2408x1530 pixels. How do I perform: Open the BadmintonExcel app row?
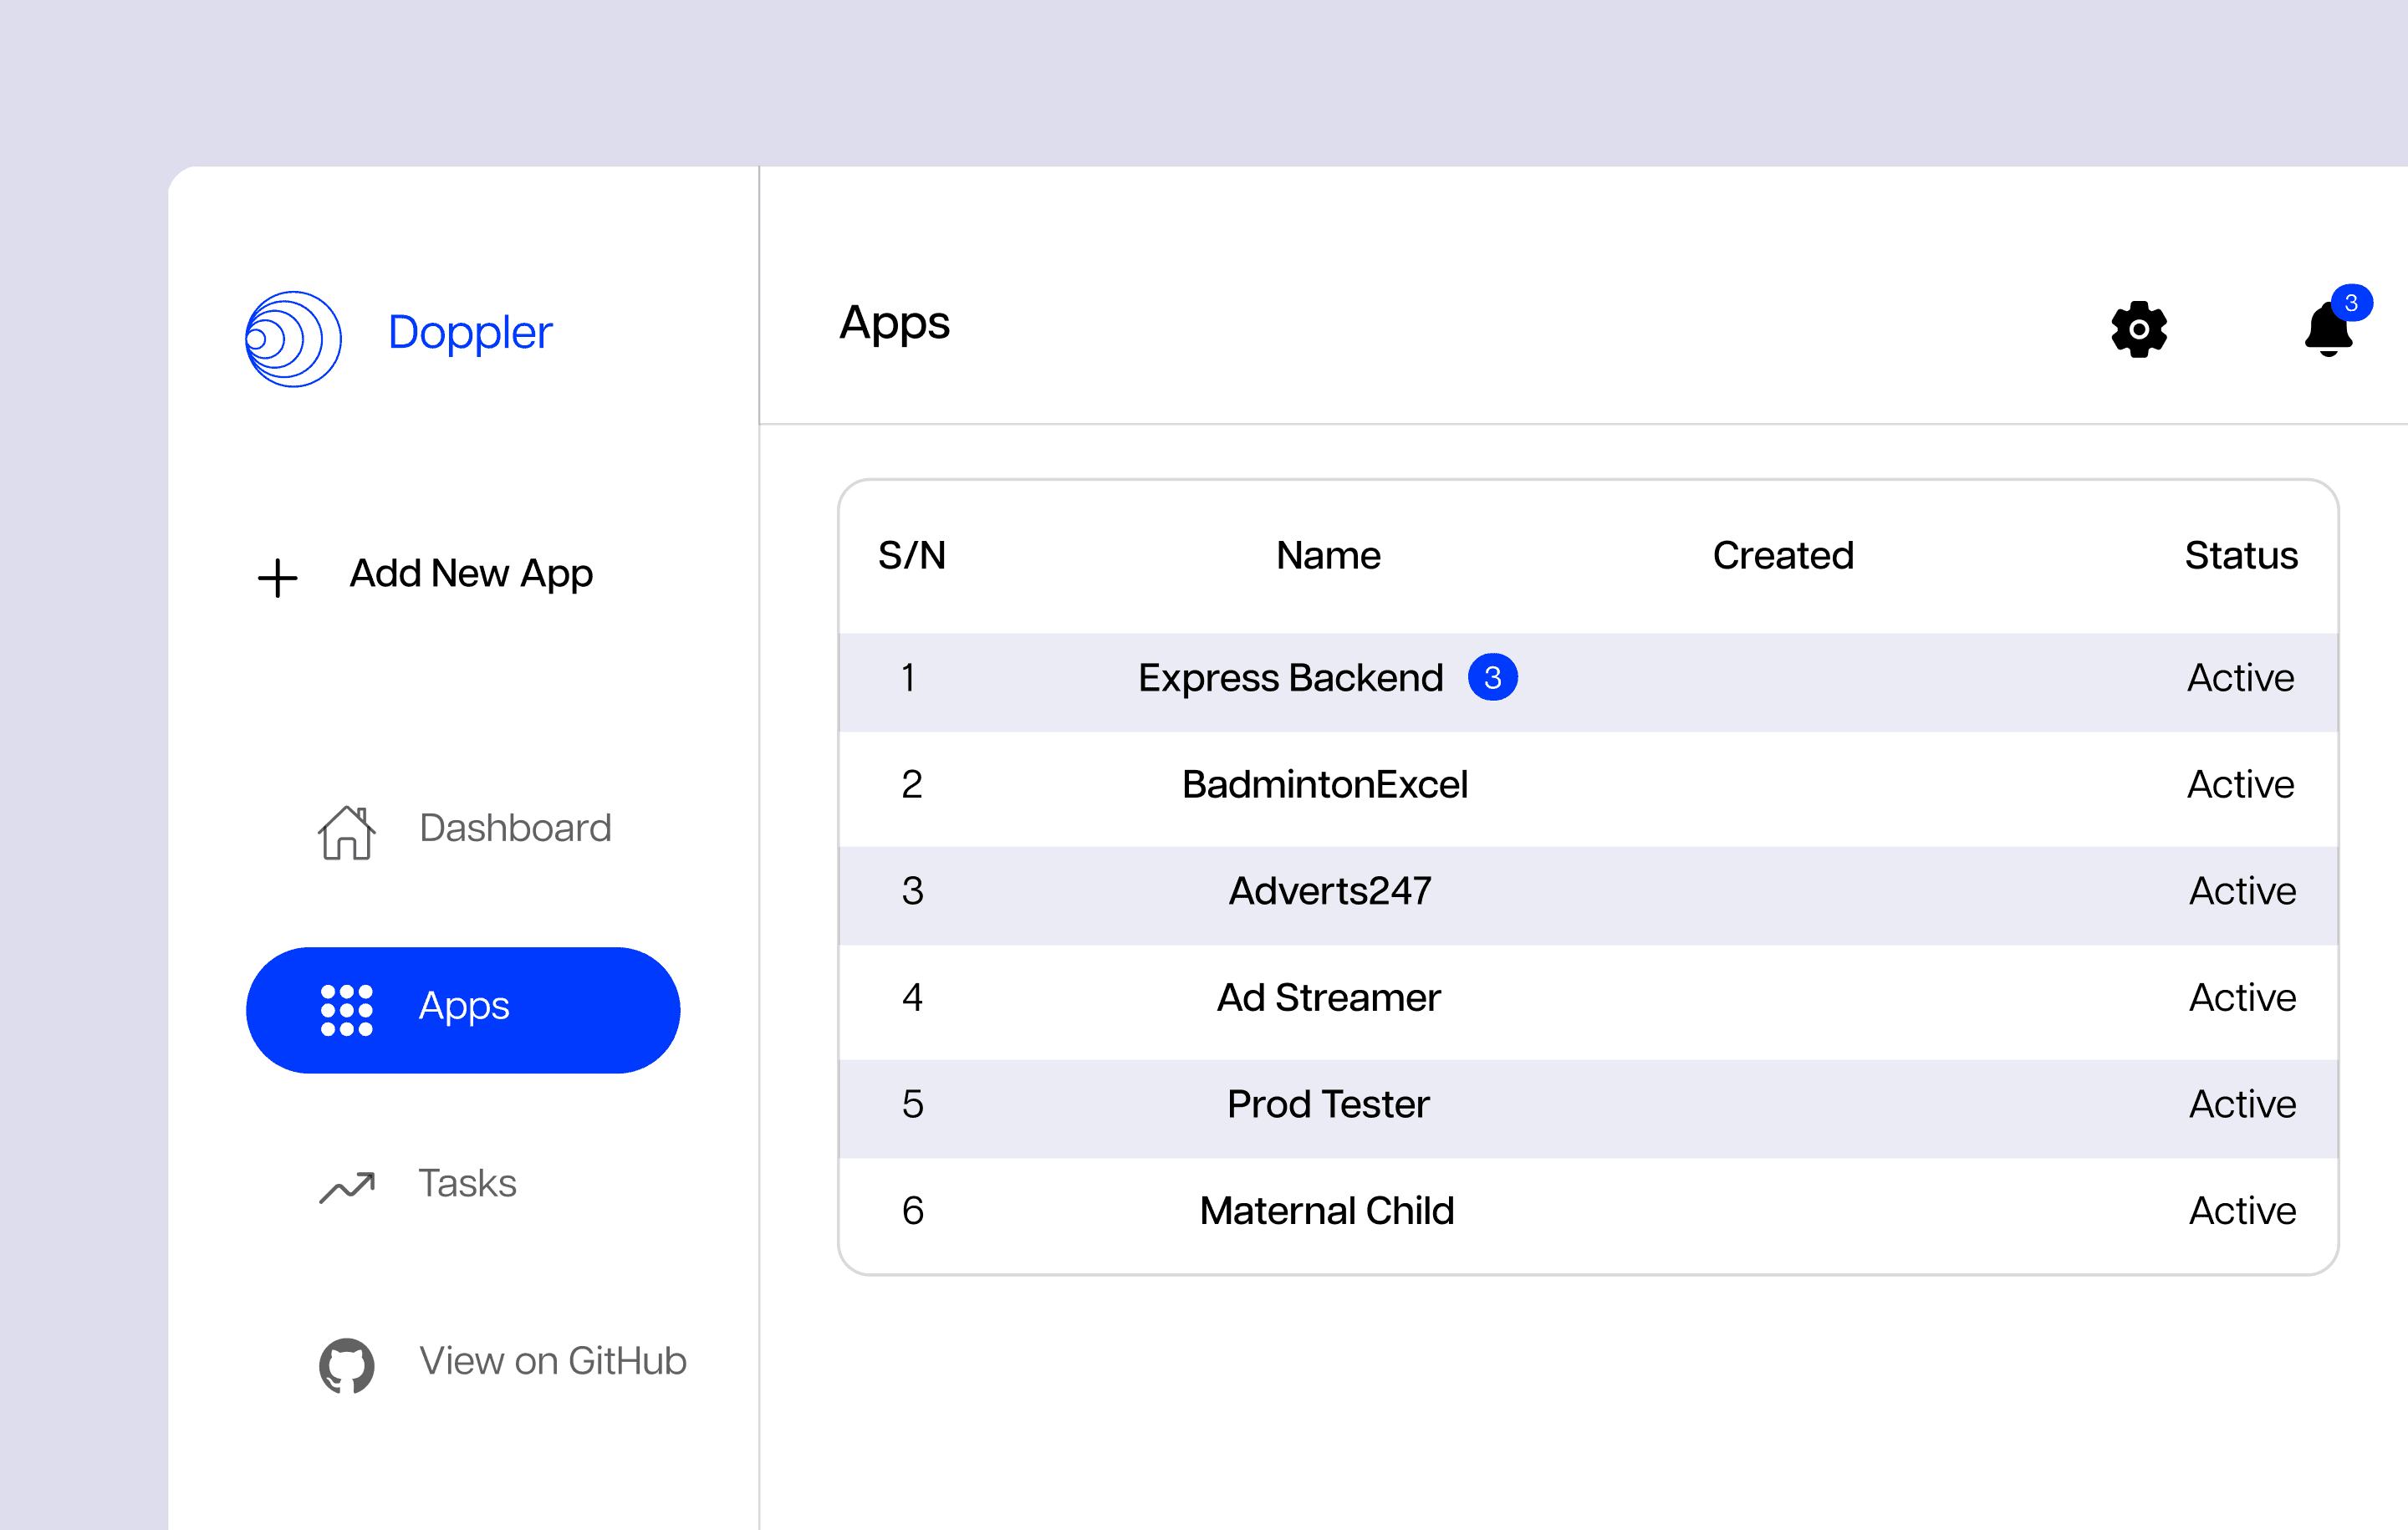pyautogui.click(x=1324, y=785)
